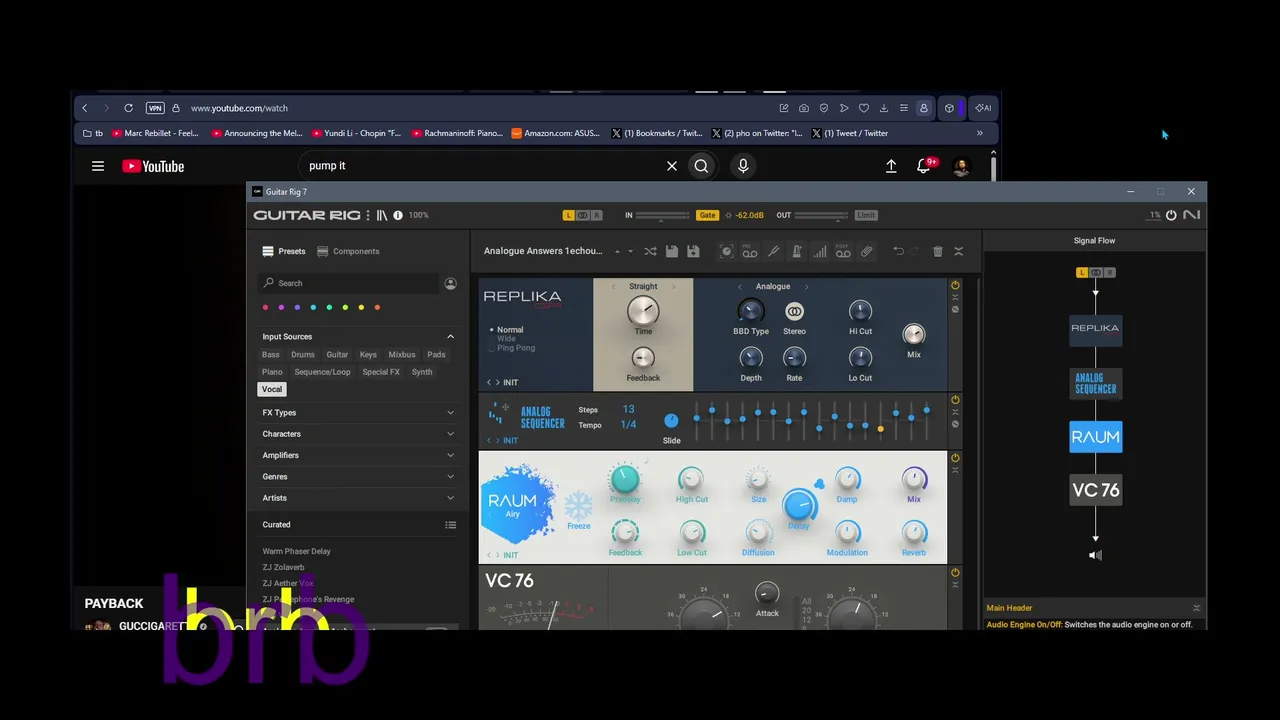Click the Native Instruments NI logo

(1191, 215)
